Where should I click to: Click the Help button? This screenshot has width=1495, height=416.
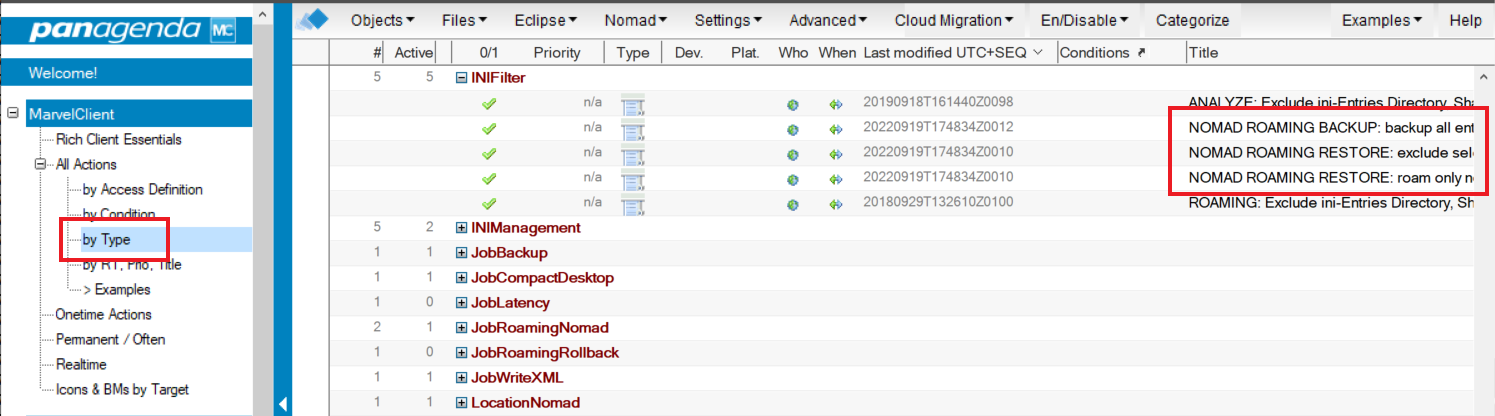1465,20
